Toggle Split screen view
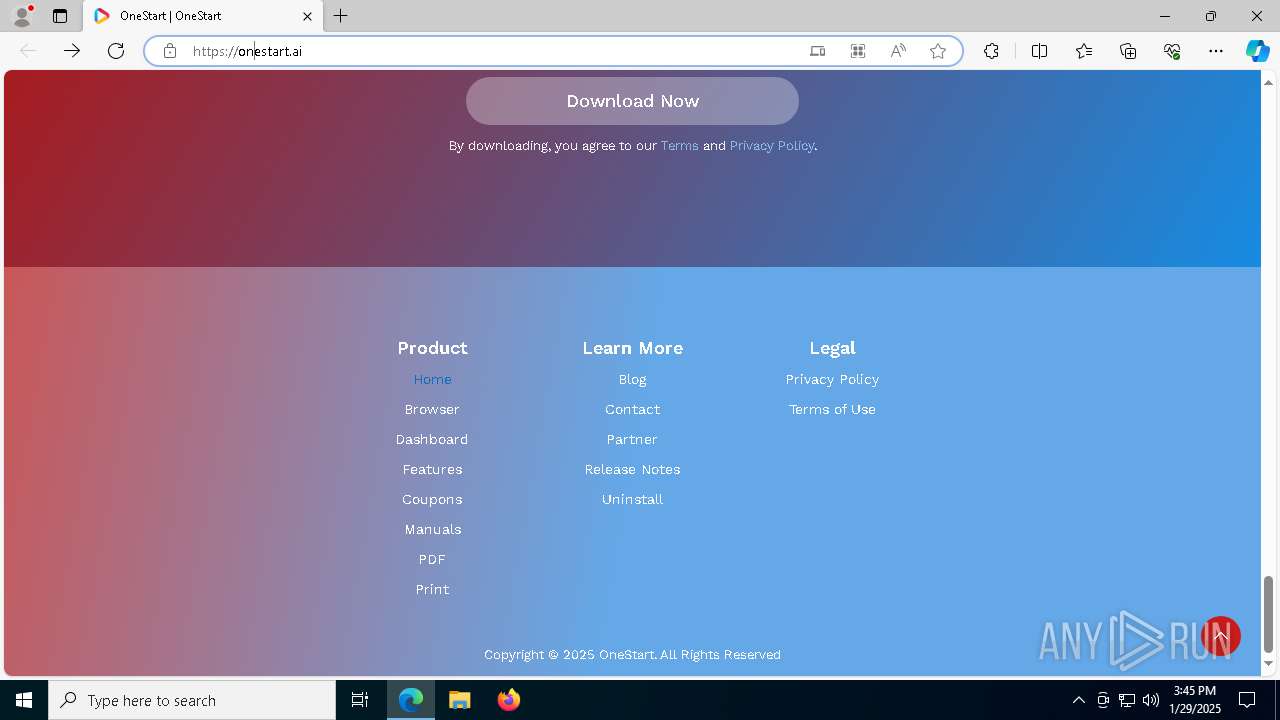Image resolution: width=1280 pixels, height=720 pixels. point(1039,51)
